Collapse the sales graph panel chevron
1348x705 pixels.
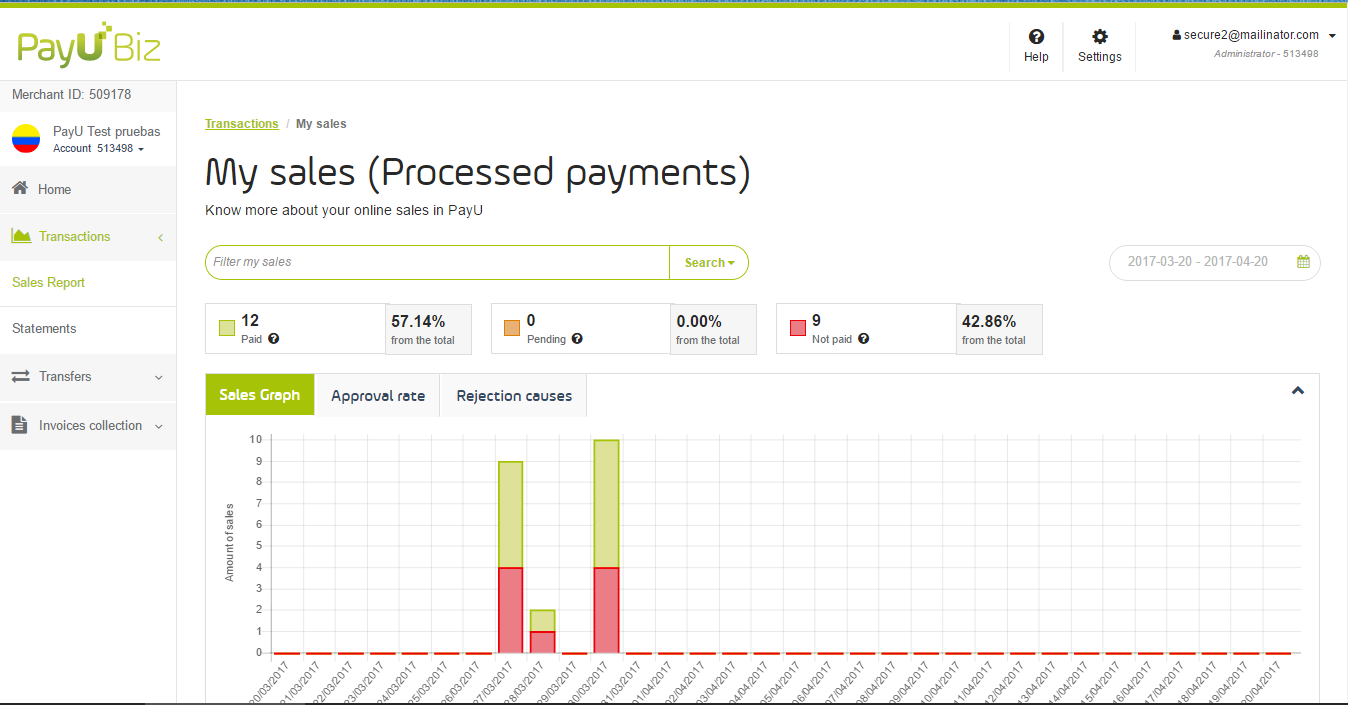(x=1297, y=391)
